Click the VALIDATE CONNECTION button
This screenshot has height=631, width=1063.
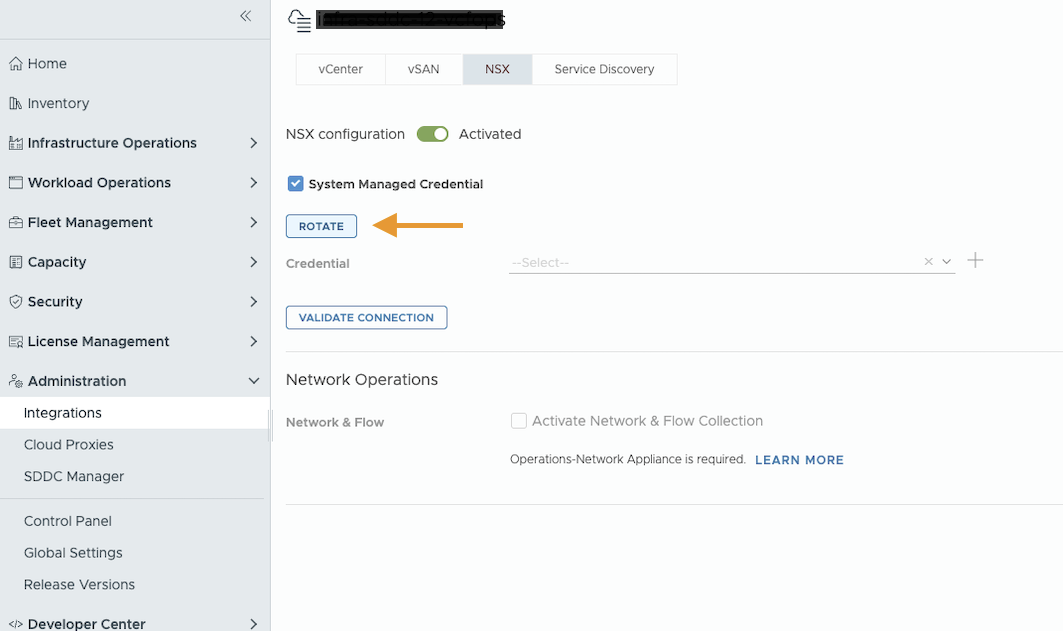pyautogui.click(x=366, y=317)
